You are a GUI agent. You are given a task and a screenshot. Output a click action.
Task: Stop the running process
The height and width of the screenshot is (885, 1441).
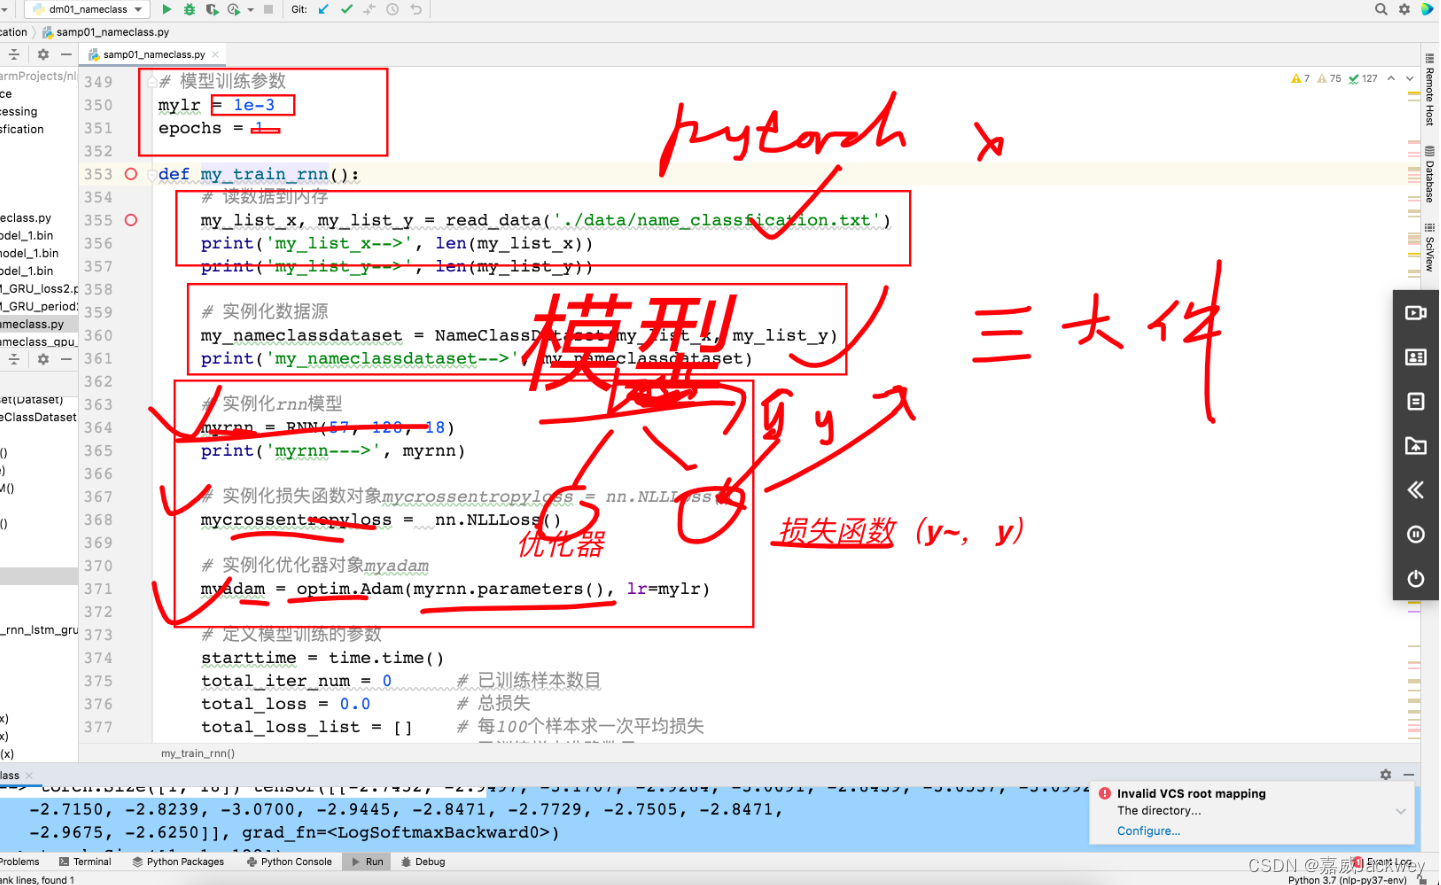pyautogui.click(x=268, y=9)
